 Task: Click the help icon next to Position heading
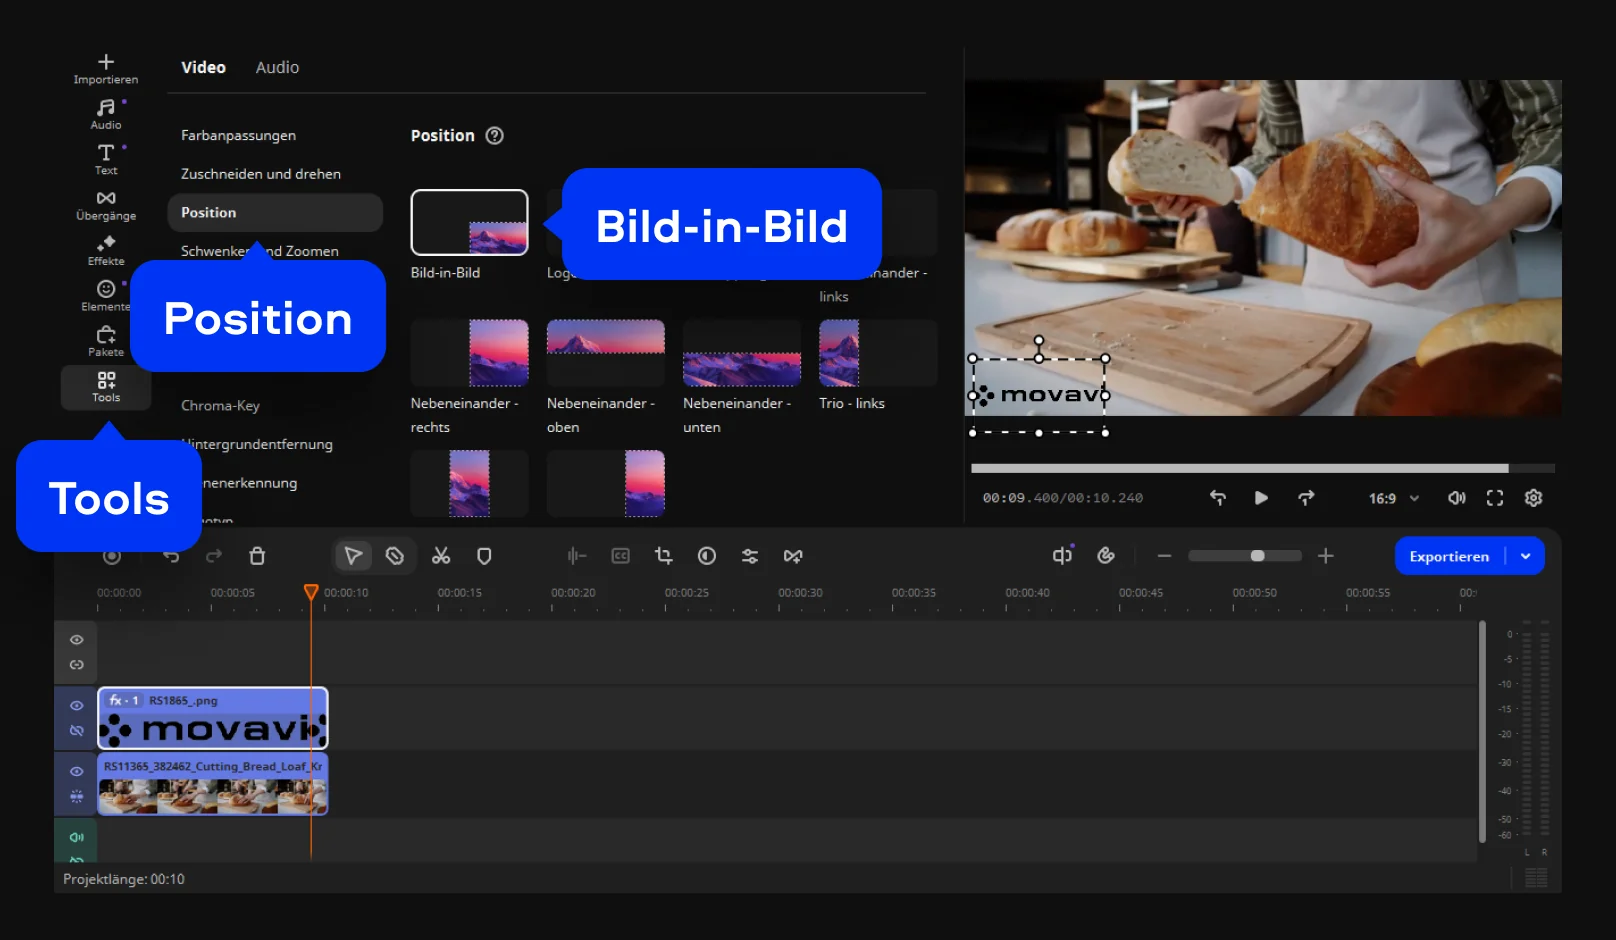[x=495, y=136]
